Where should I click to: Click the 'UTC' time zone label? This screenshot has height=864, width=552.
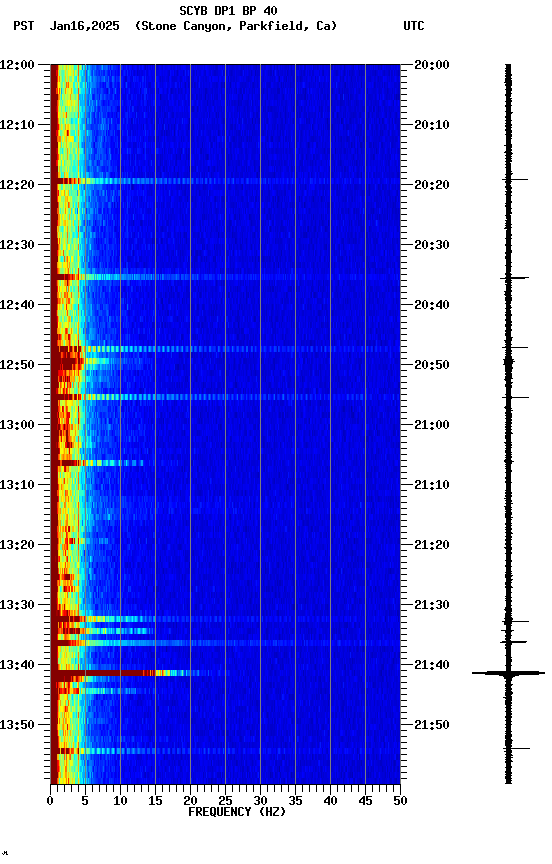[x=414, y=26]
